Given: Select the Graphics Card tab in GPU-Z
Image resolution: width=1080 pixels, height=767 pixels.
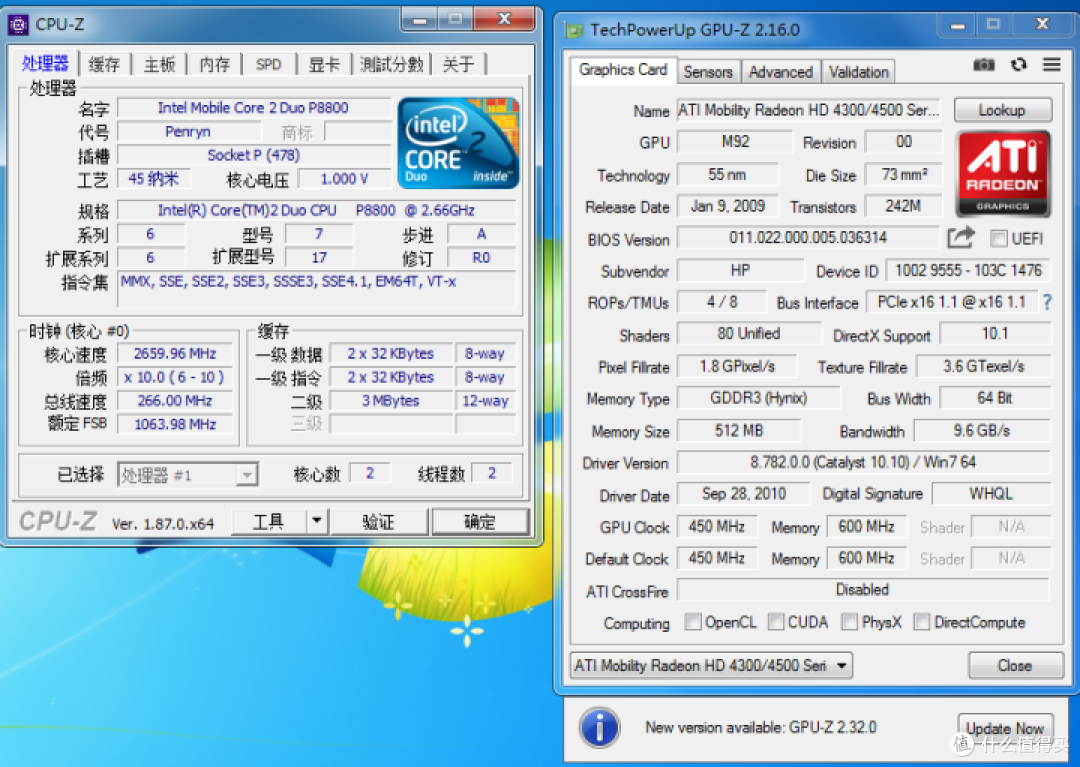Looking at the screenshot, I should point(623,70).
